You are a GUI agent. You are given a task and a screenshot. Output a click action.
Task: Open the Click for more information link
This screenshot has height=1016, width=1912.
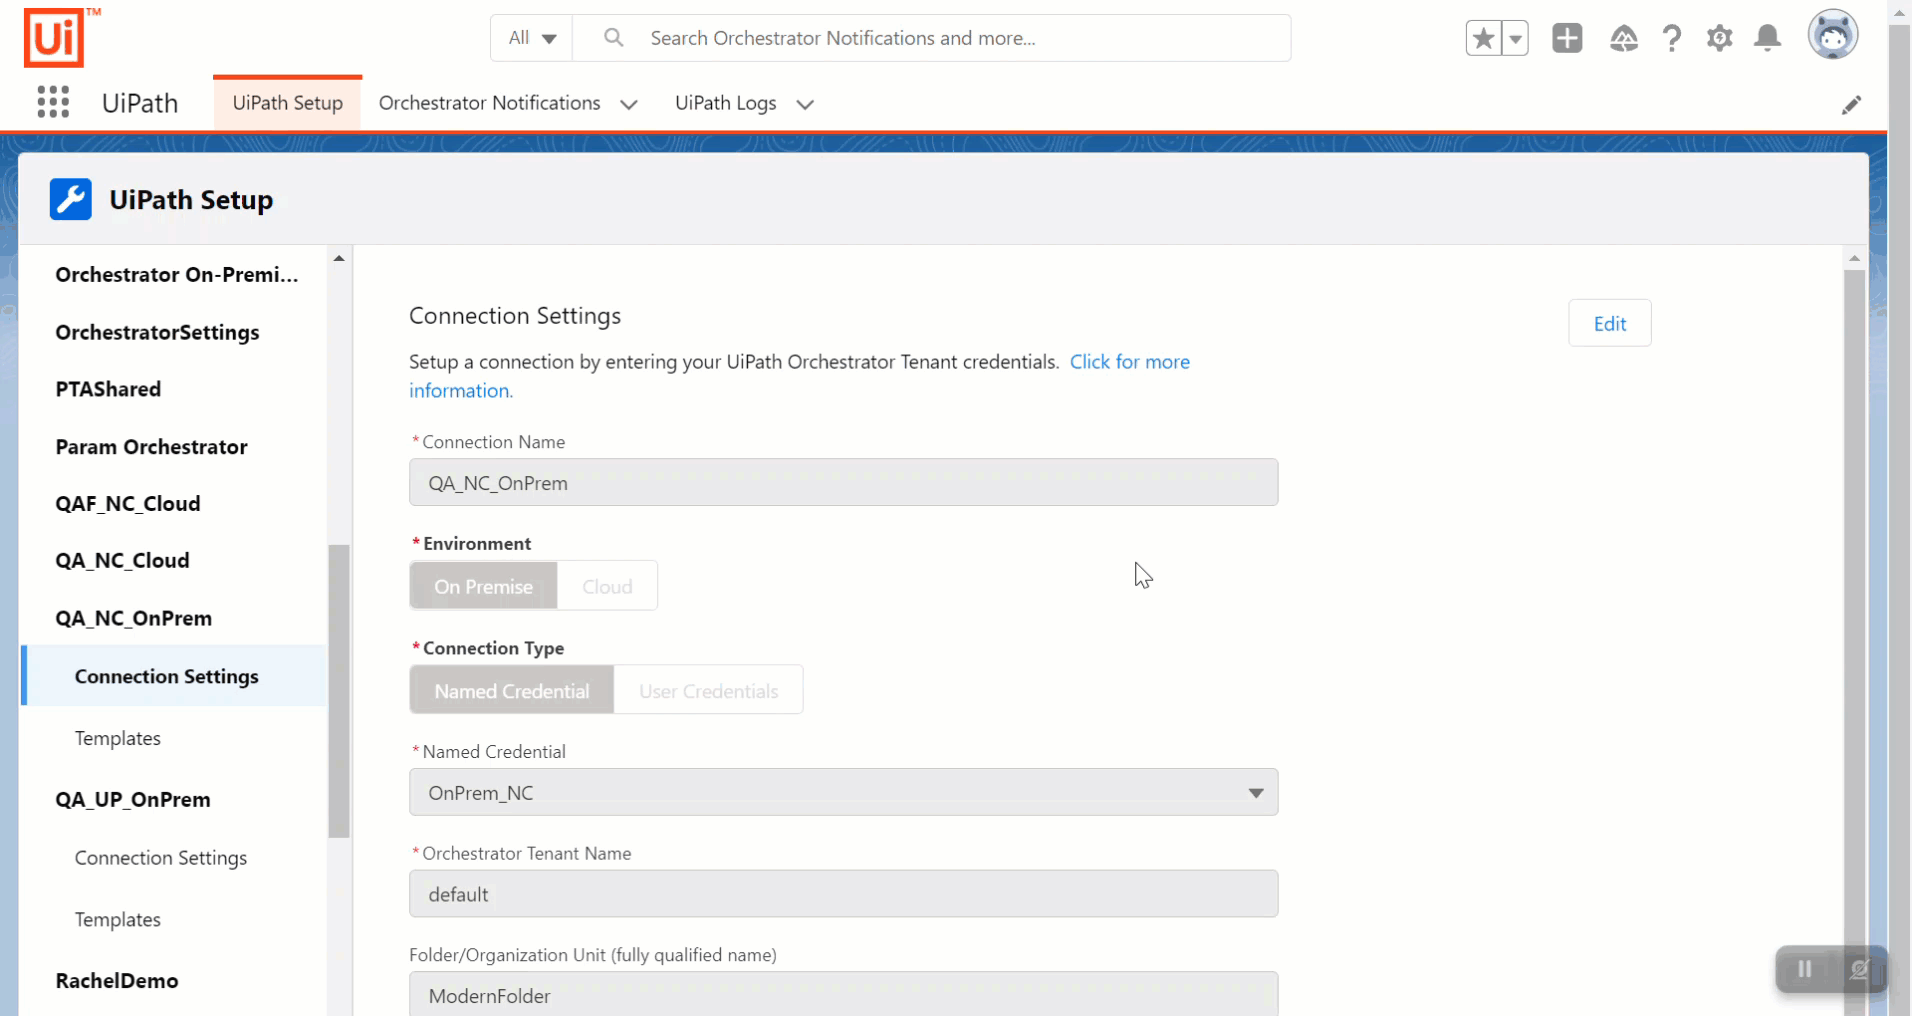1129,362
